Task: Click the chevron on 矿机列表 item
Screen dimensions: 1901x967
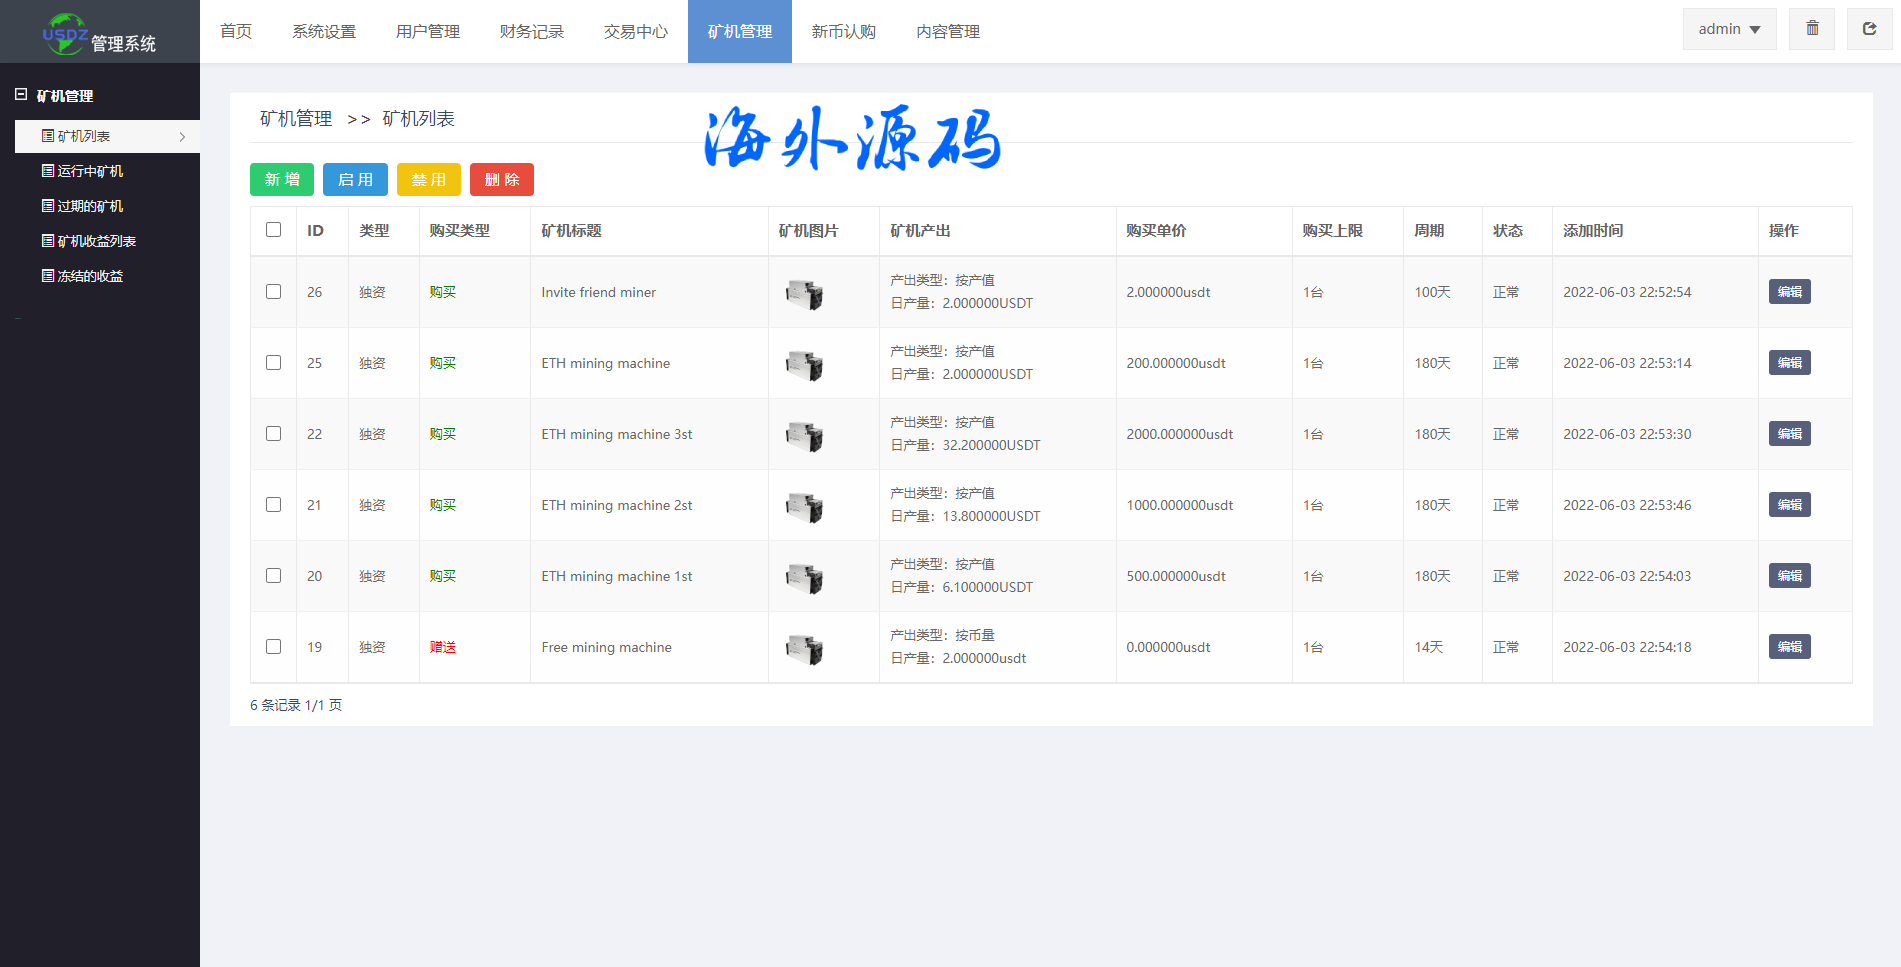Action: click(182, 137)
